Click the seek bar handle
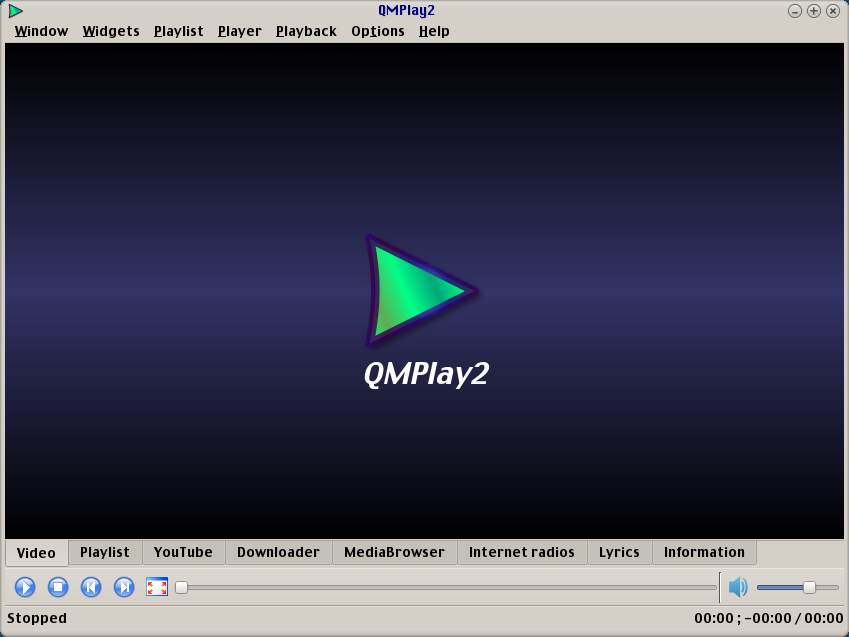Screen dimensions: 849x637 (x=181, y=587)
